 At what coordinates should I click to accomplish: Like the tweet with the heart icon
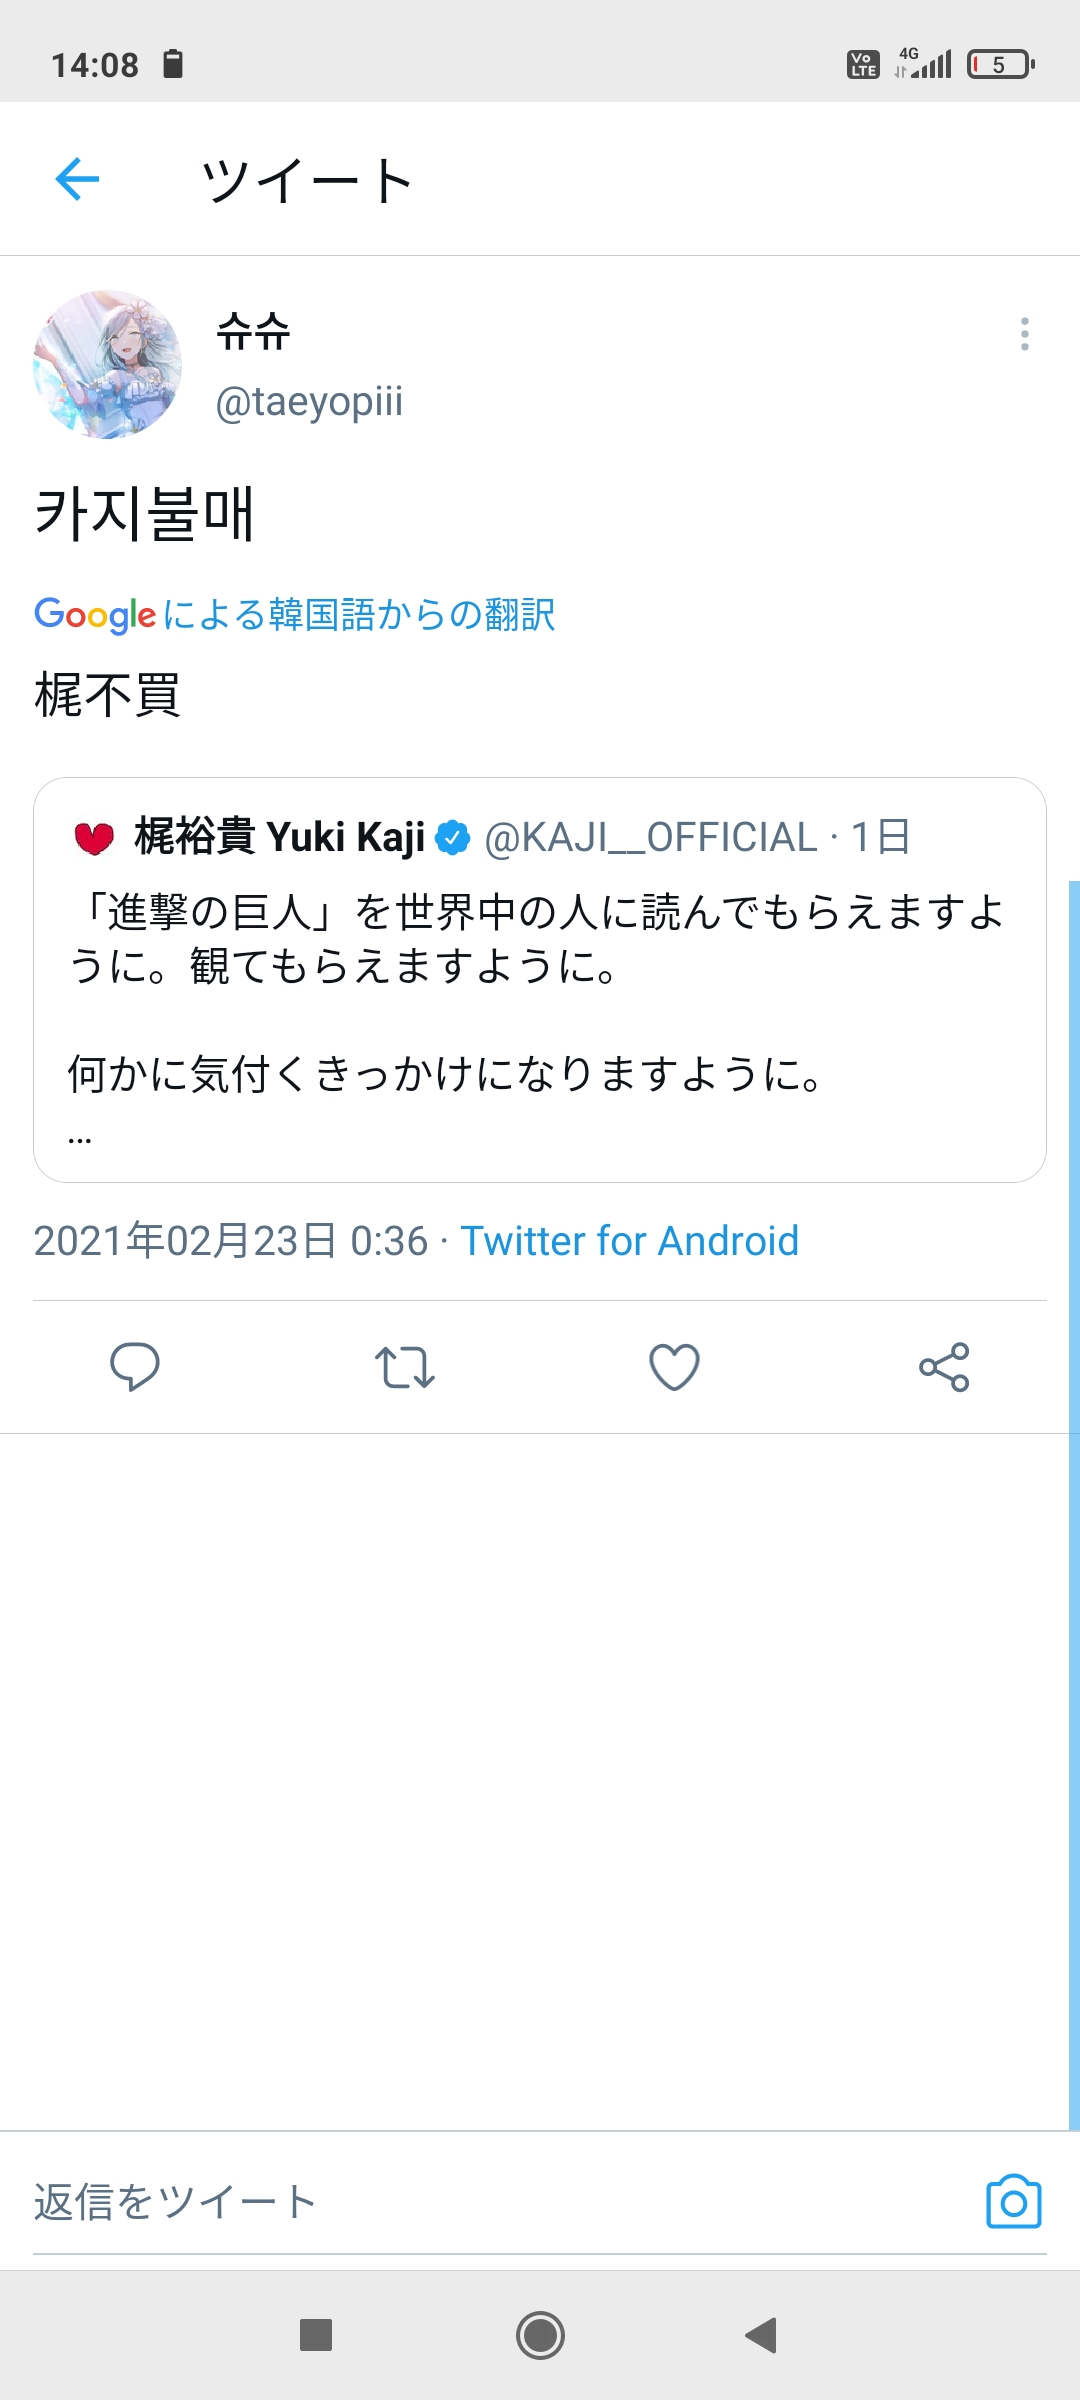(674, 1367)
